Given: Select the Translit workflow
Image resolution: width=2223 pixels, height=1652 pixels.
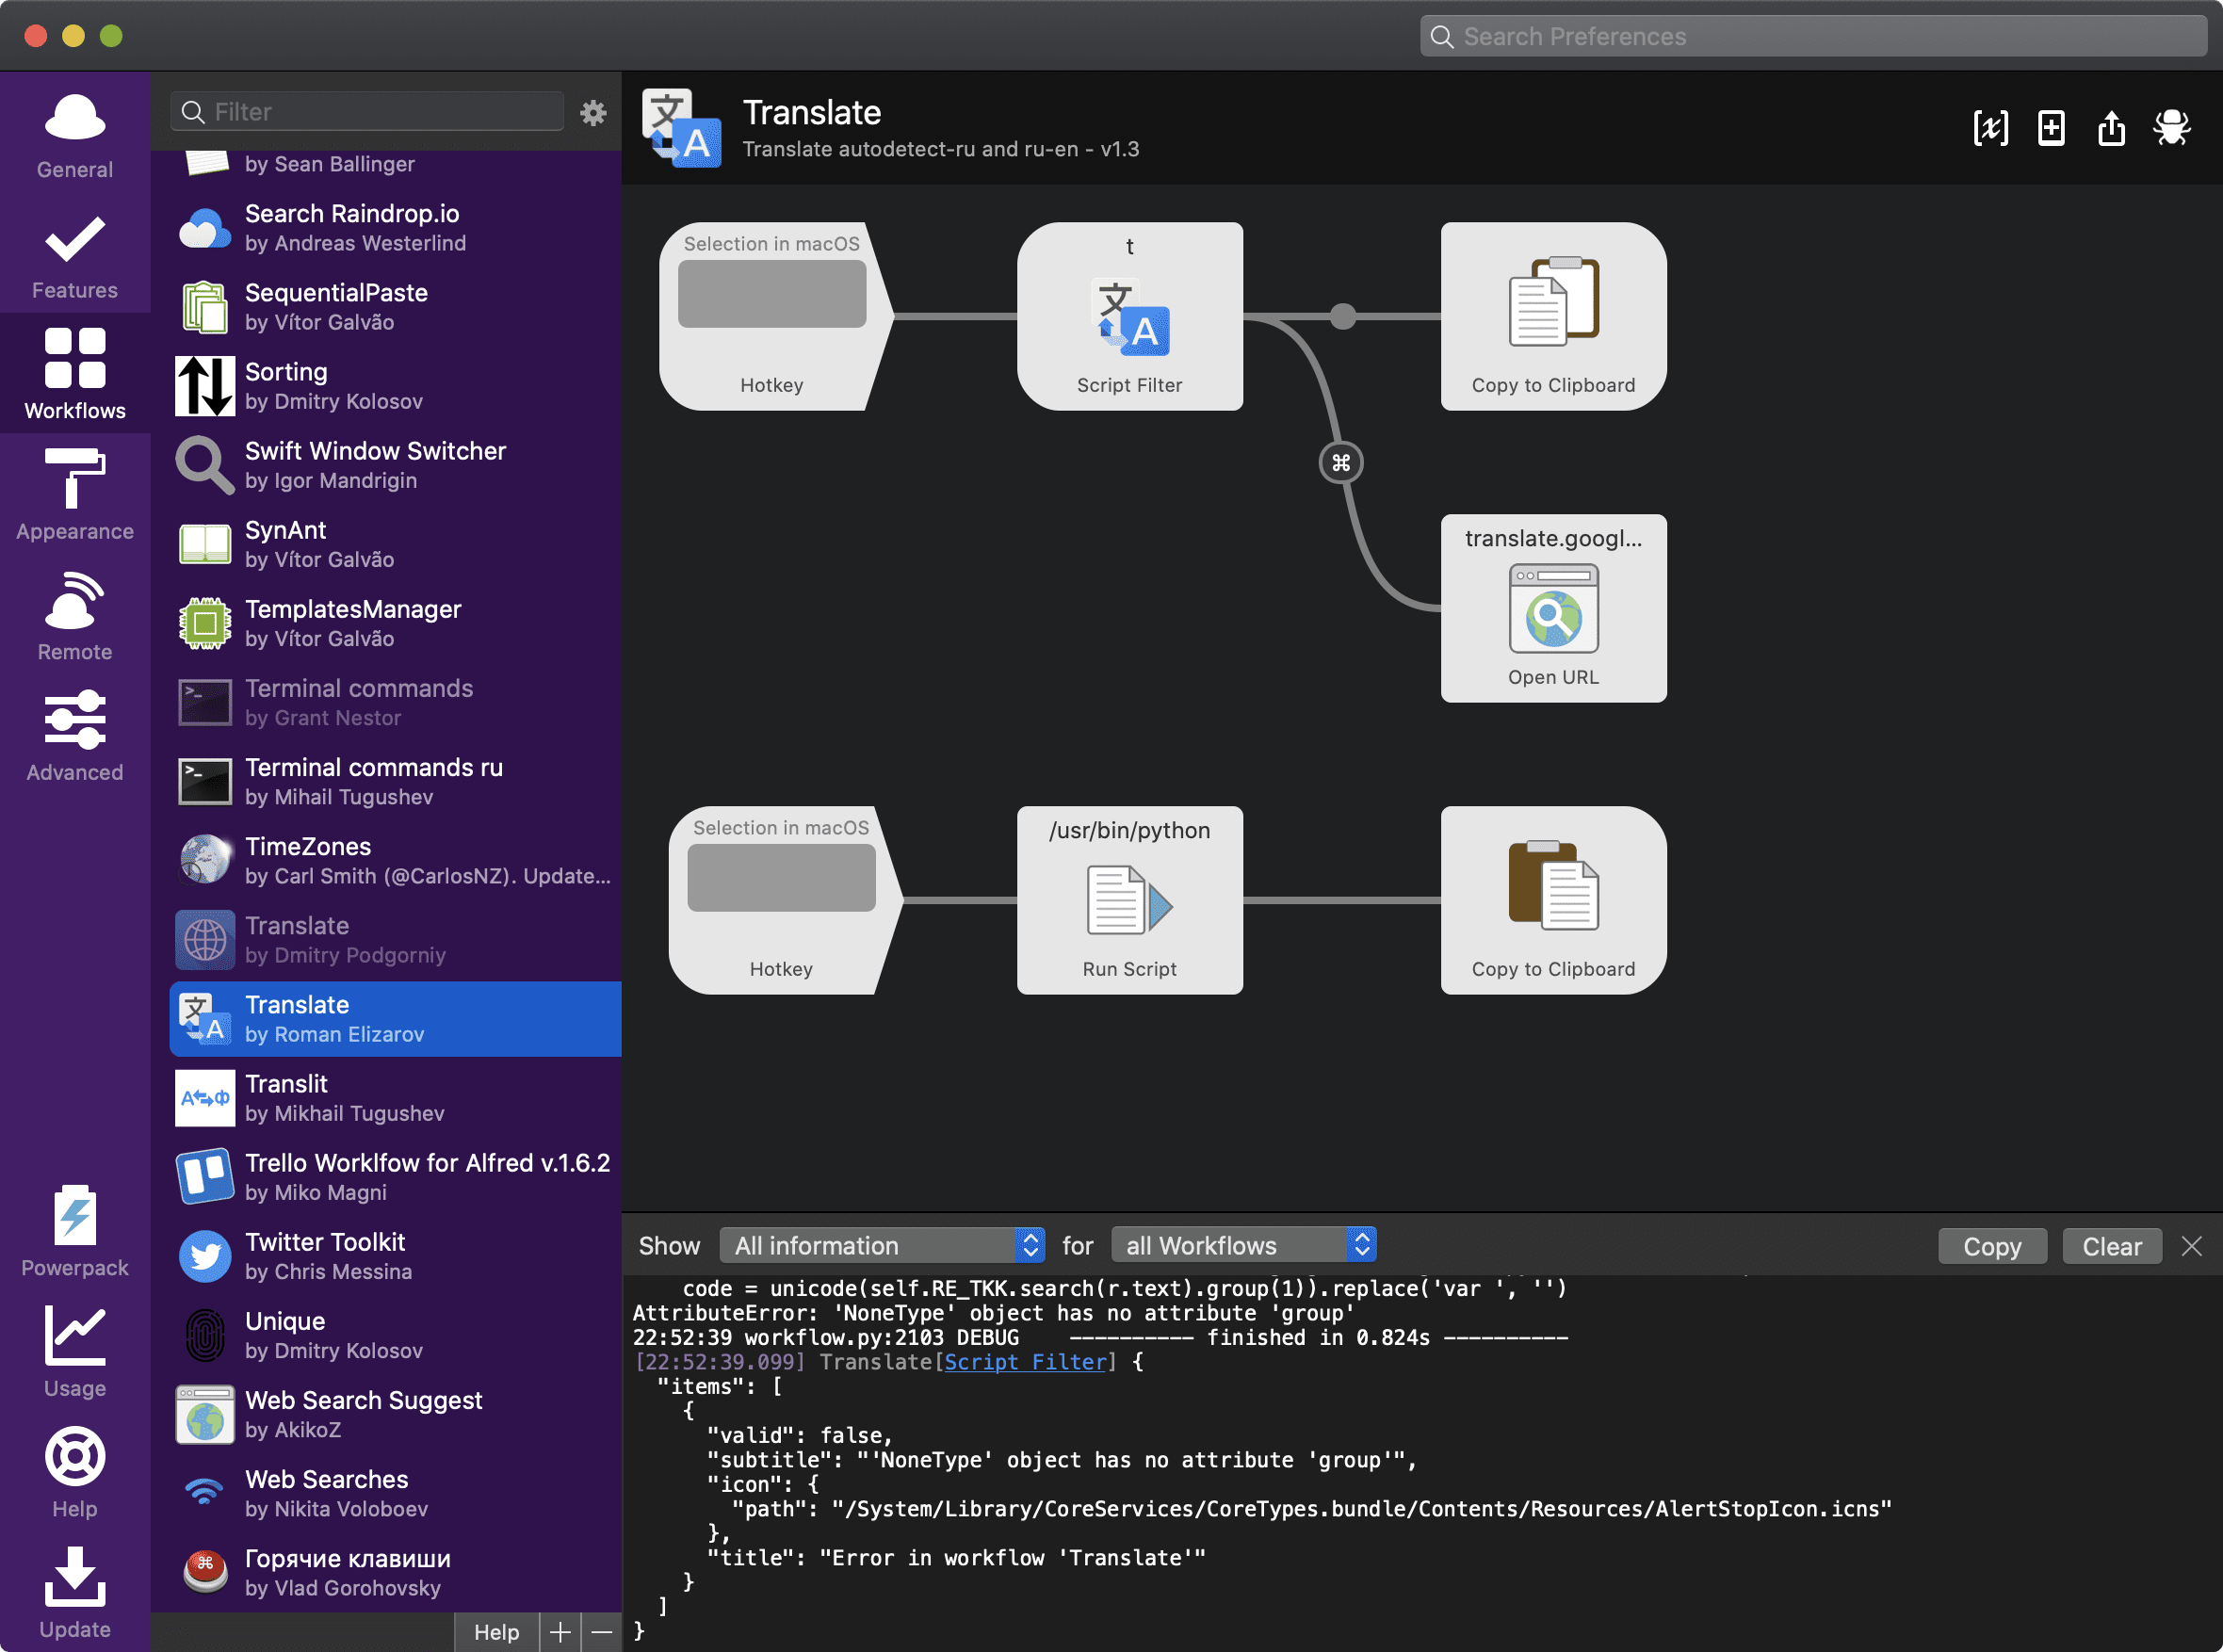Looking at the screenshot, I should (395, 1098).
